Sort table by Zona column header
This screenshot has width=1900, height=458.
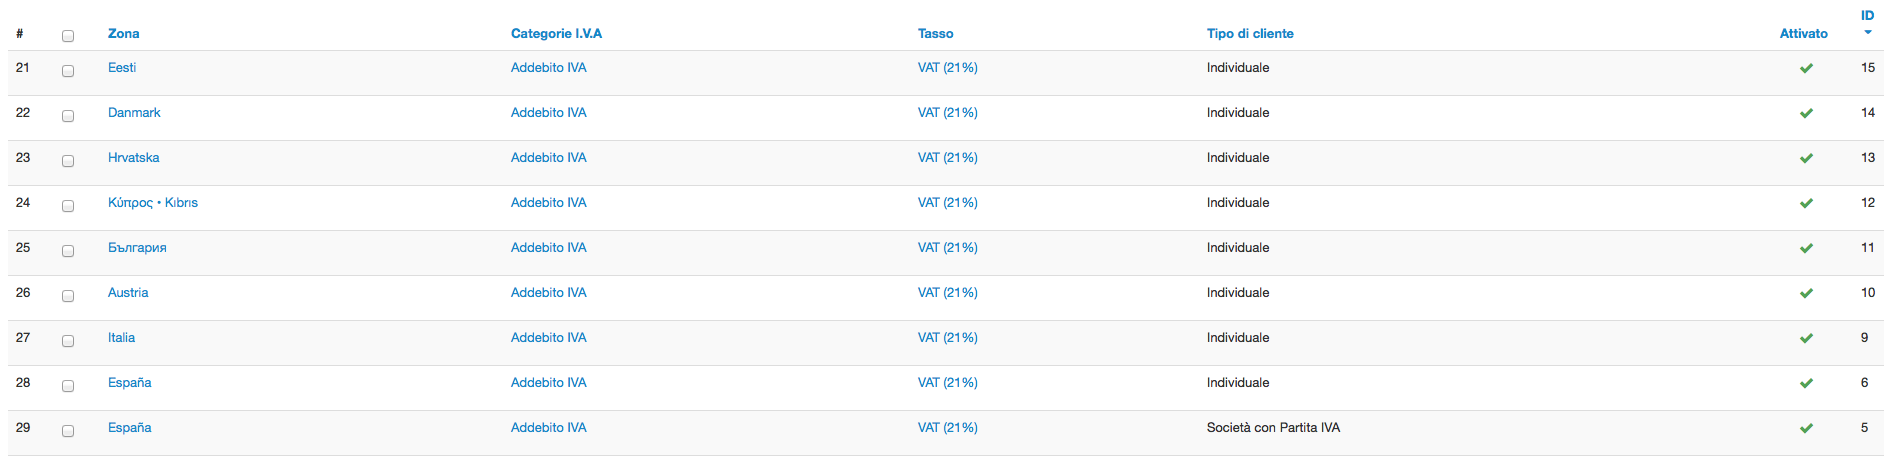click(x=123, y=34)
